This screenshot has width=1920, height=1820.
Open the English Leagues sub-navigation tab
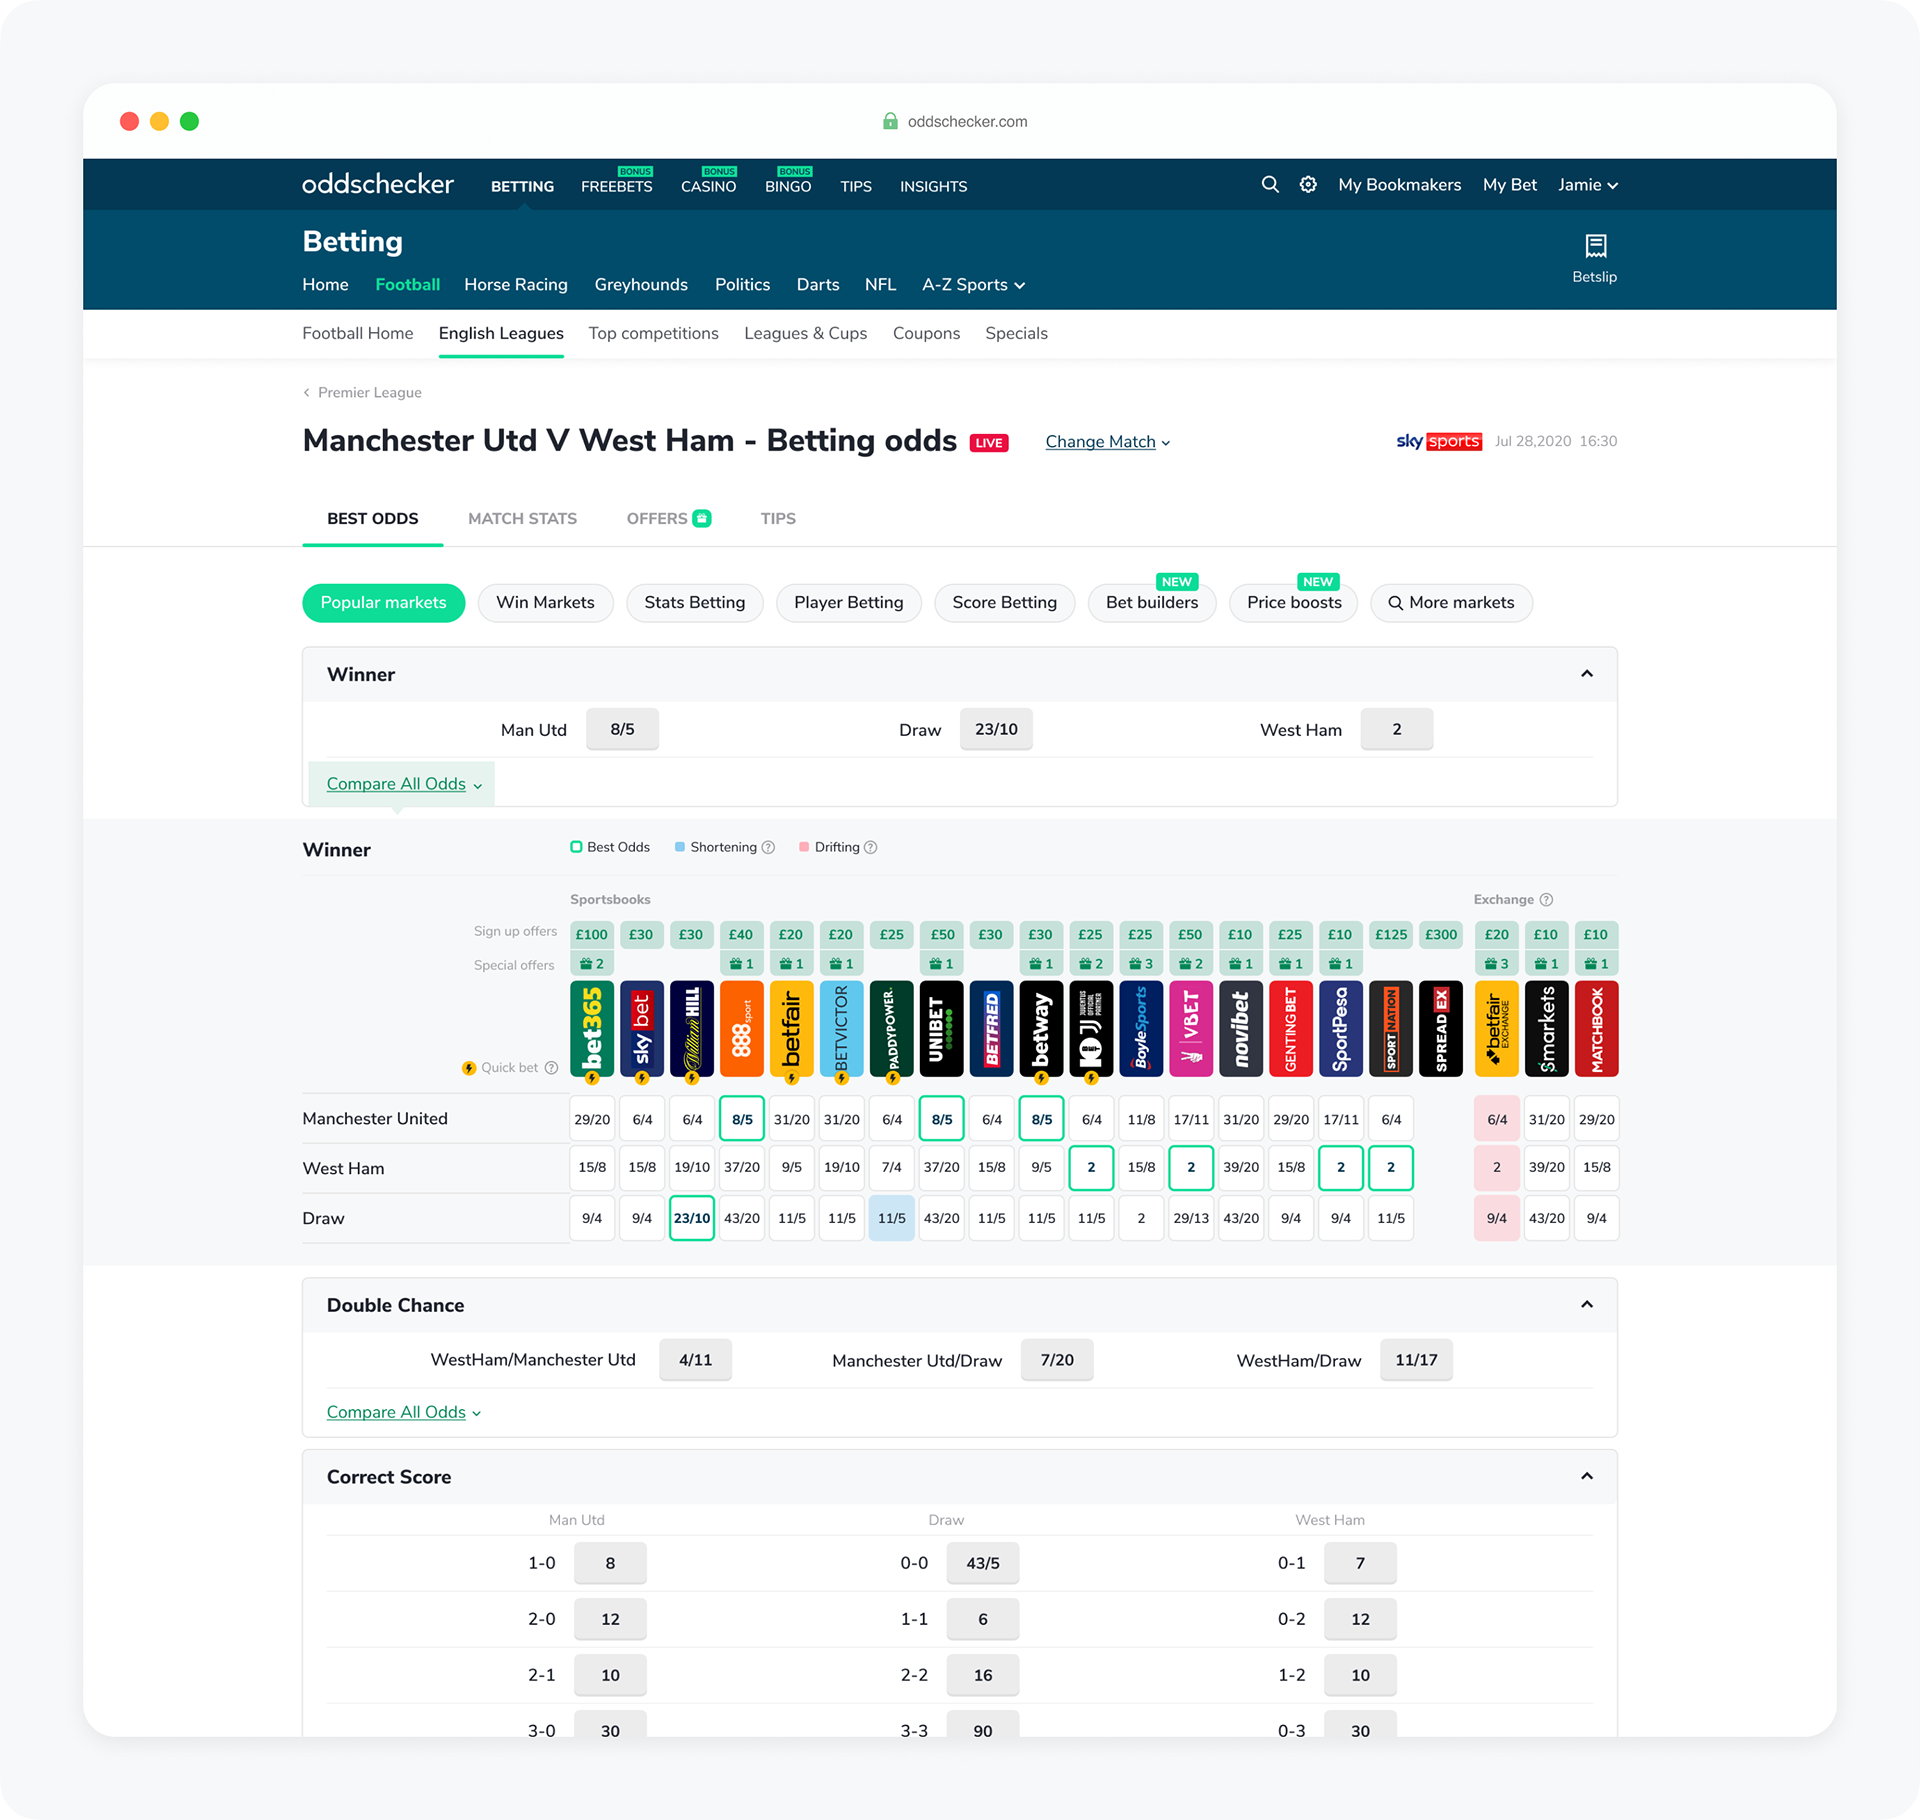click(x=501, y=334)
